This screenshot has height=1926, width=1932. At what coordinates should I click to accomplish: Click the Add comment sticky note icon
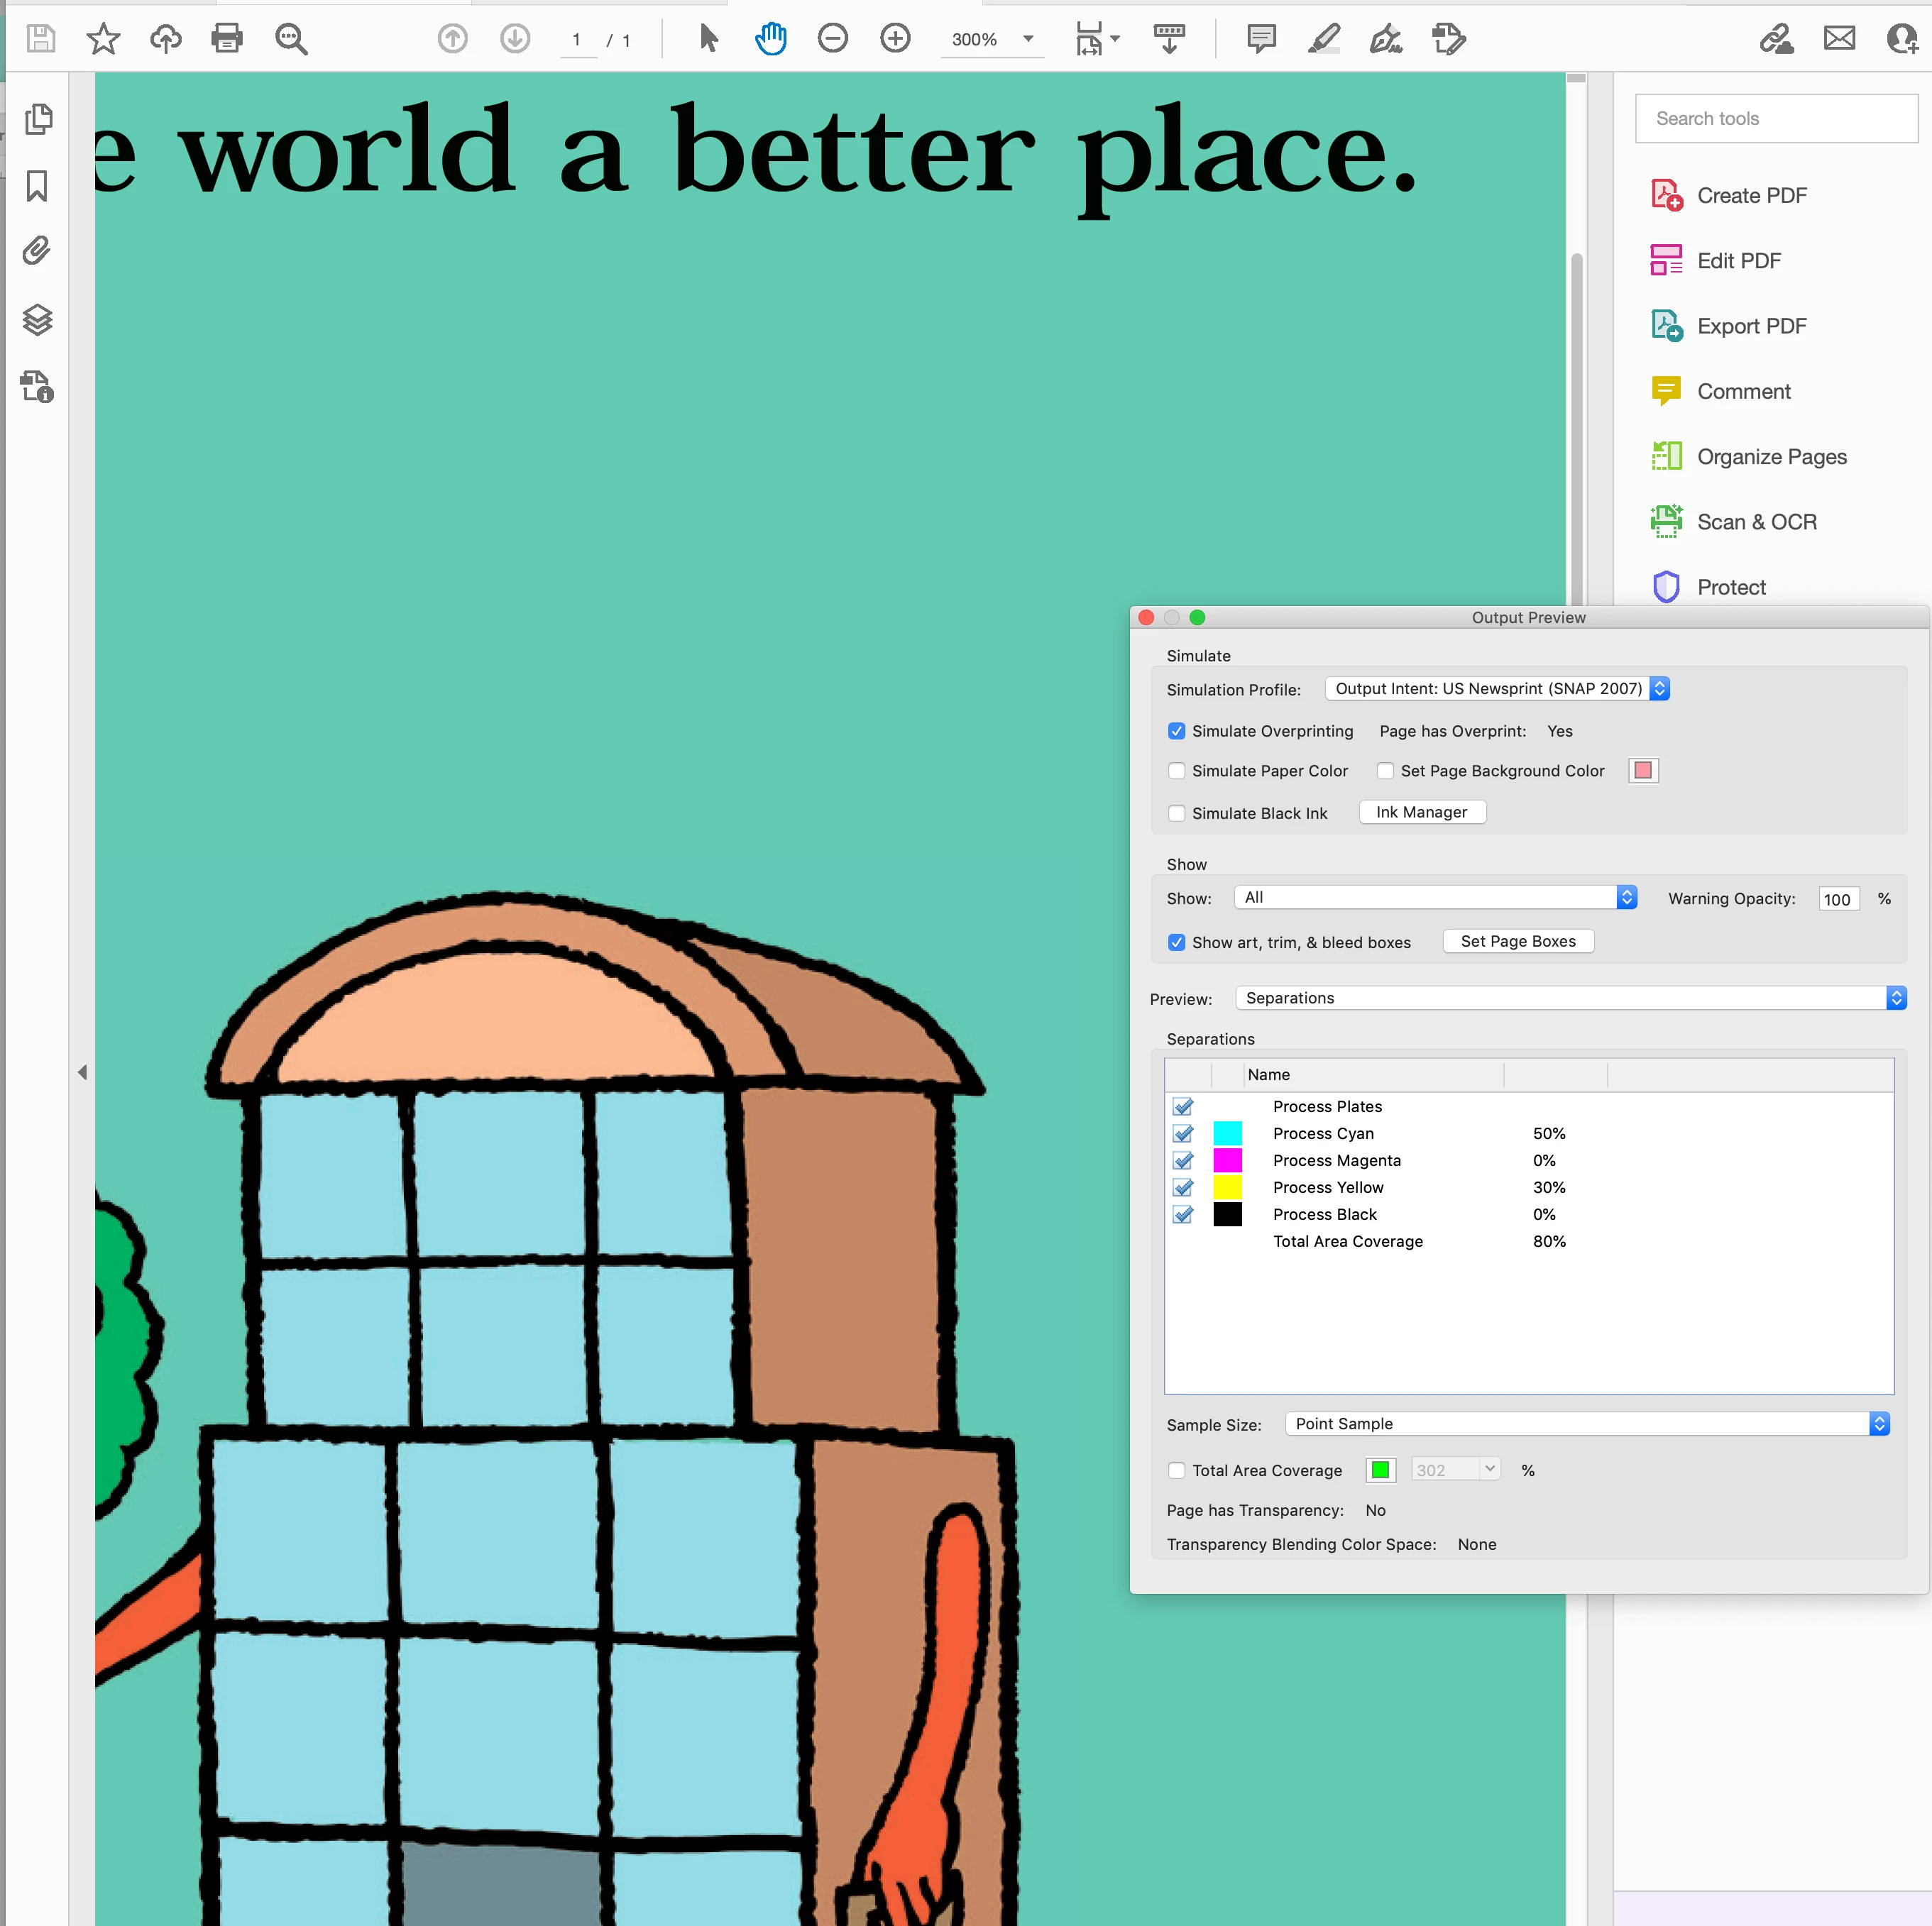click(x=1261, y=39)
